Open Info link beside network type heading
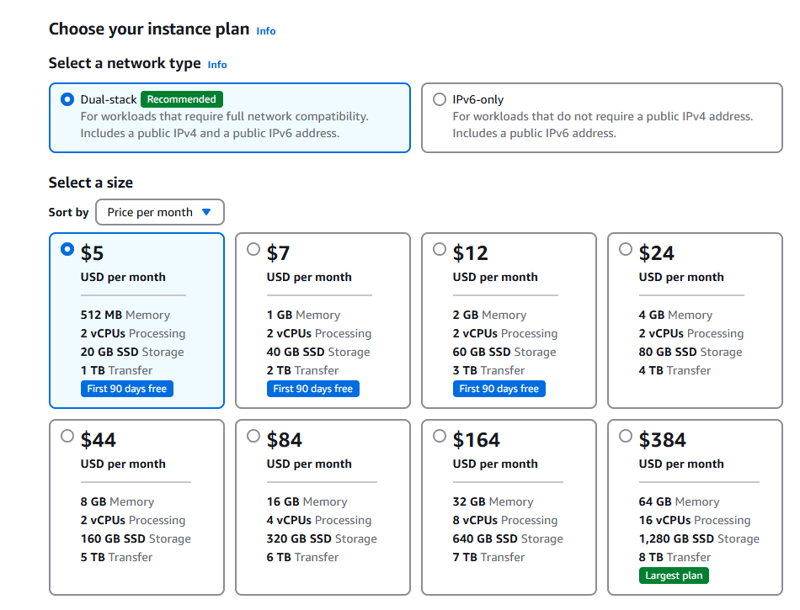800x610 pixels. tap(217, 64)
